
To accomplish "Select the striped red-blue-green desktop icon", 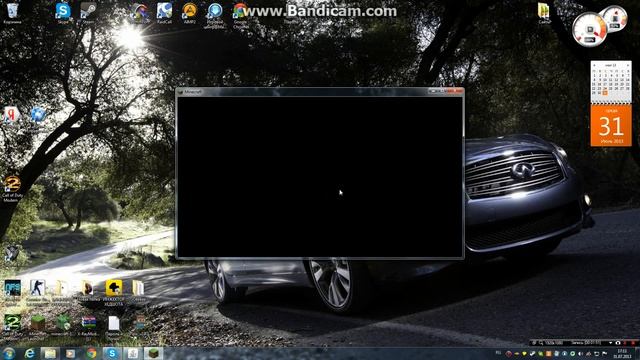I will (88, 323).
